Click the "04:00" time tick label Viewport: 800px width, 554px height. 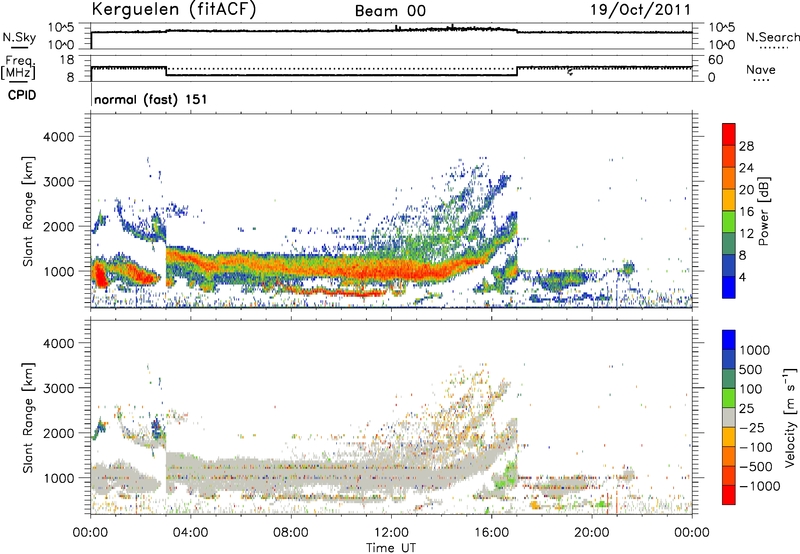pos(190,533)
